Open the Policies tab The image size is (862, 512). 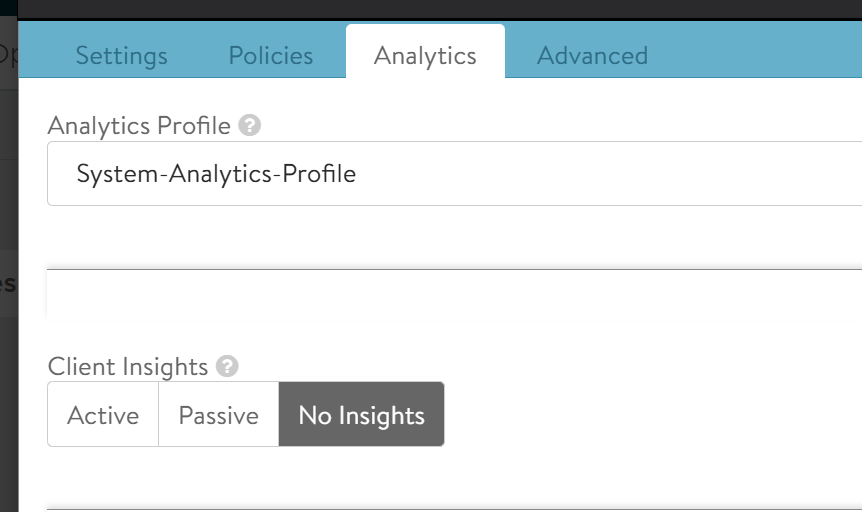(x=271, y=55)
